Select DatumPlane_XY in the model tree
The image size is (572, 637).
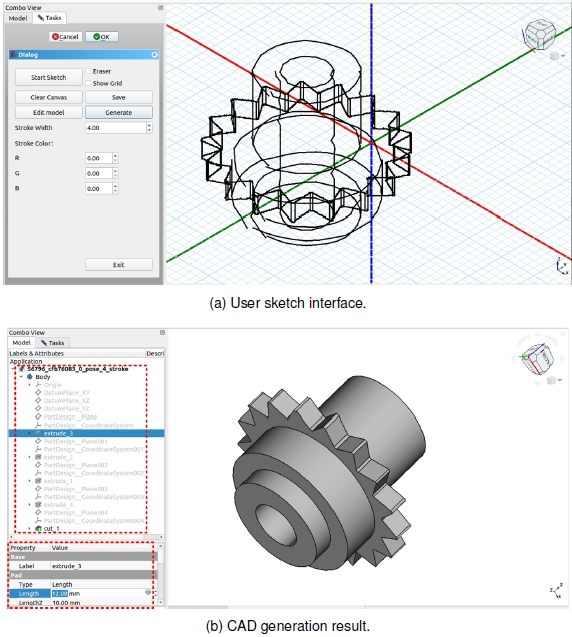pyautogui.click(x=62, y=393)
